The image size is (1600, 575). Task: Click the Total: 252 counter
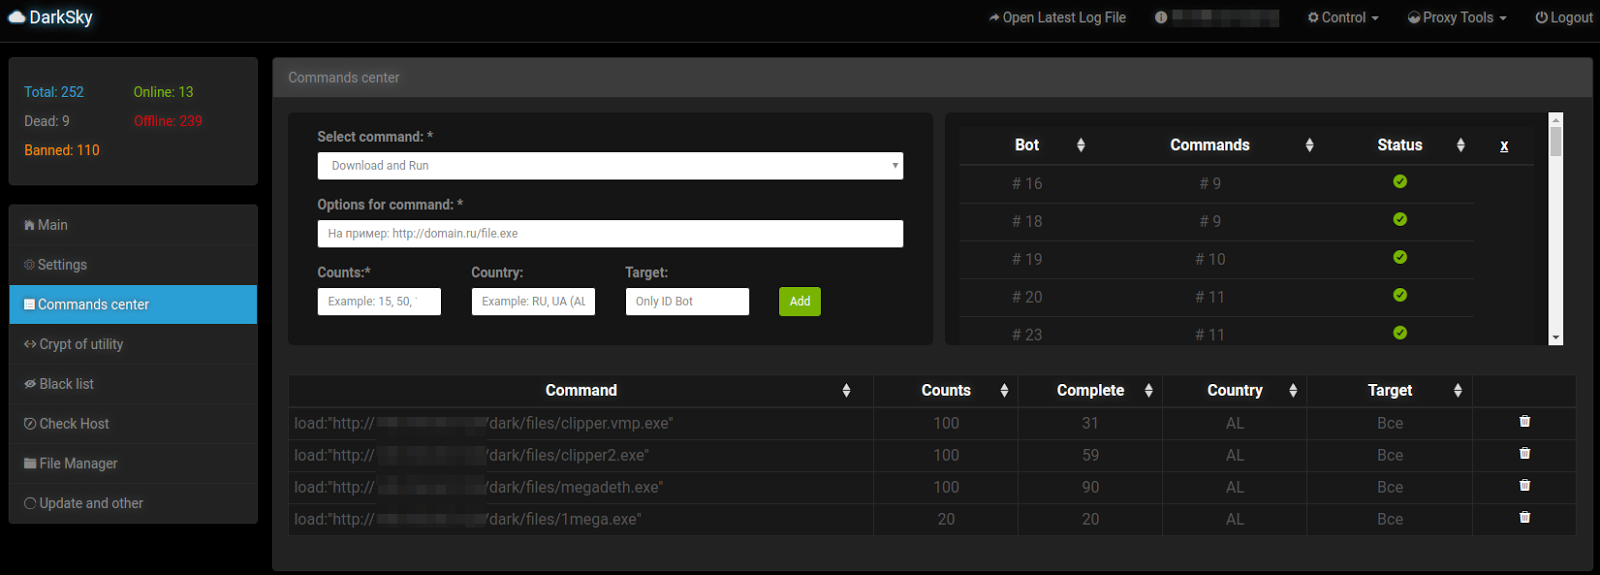click(x=54, y=92)
